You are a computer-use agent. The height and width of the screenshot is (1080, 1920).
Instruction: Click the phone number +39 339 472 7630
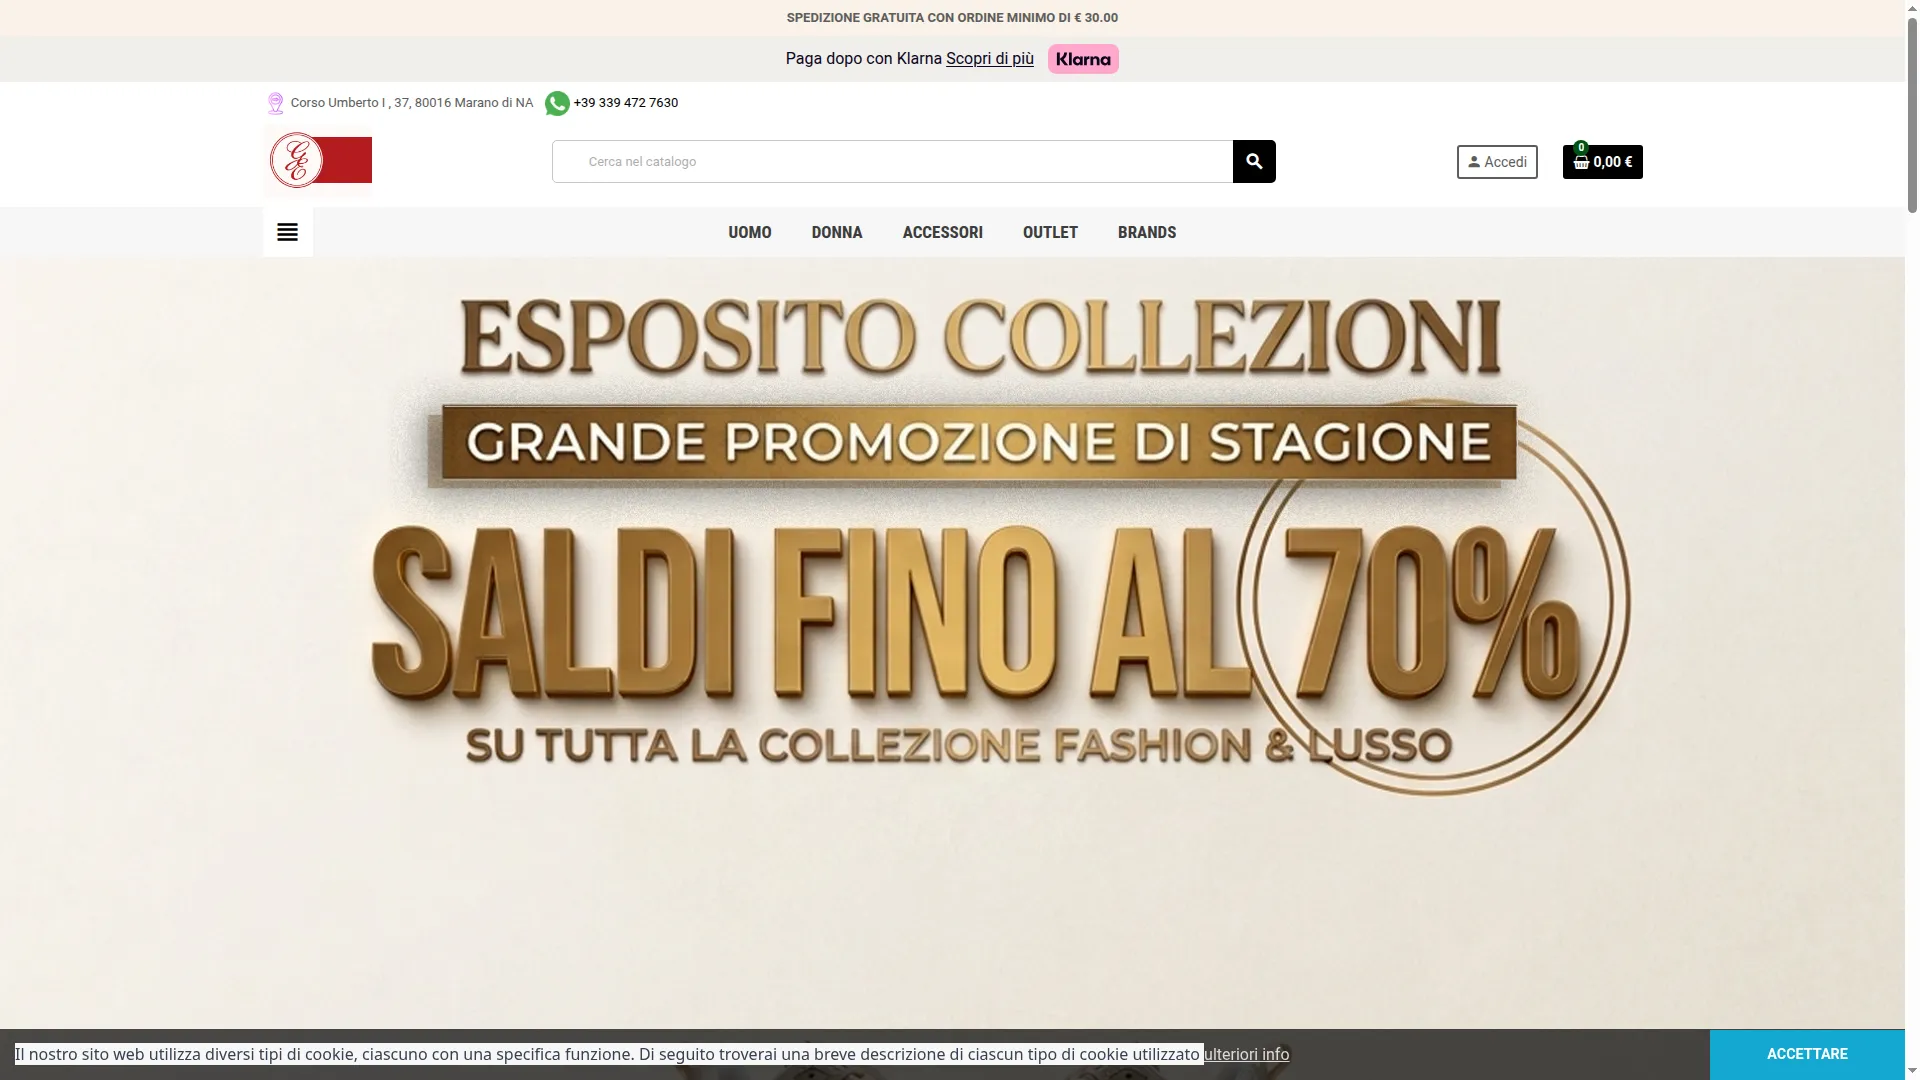pos(626,103)
